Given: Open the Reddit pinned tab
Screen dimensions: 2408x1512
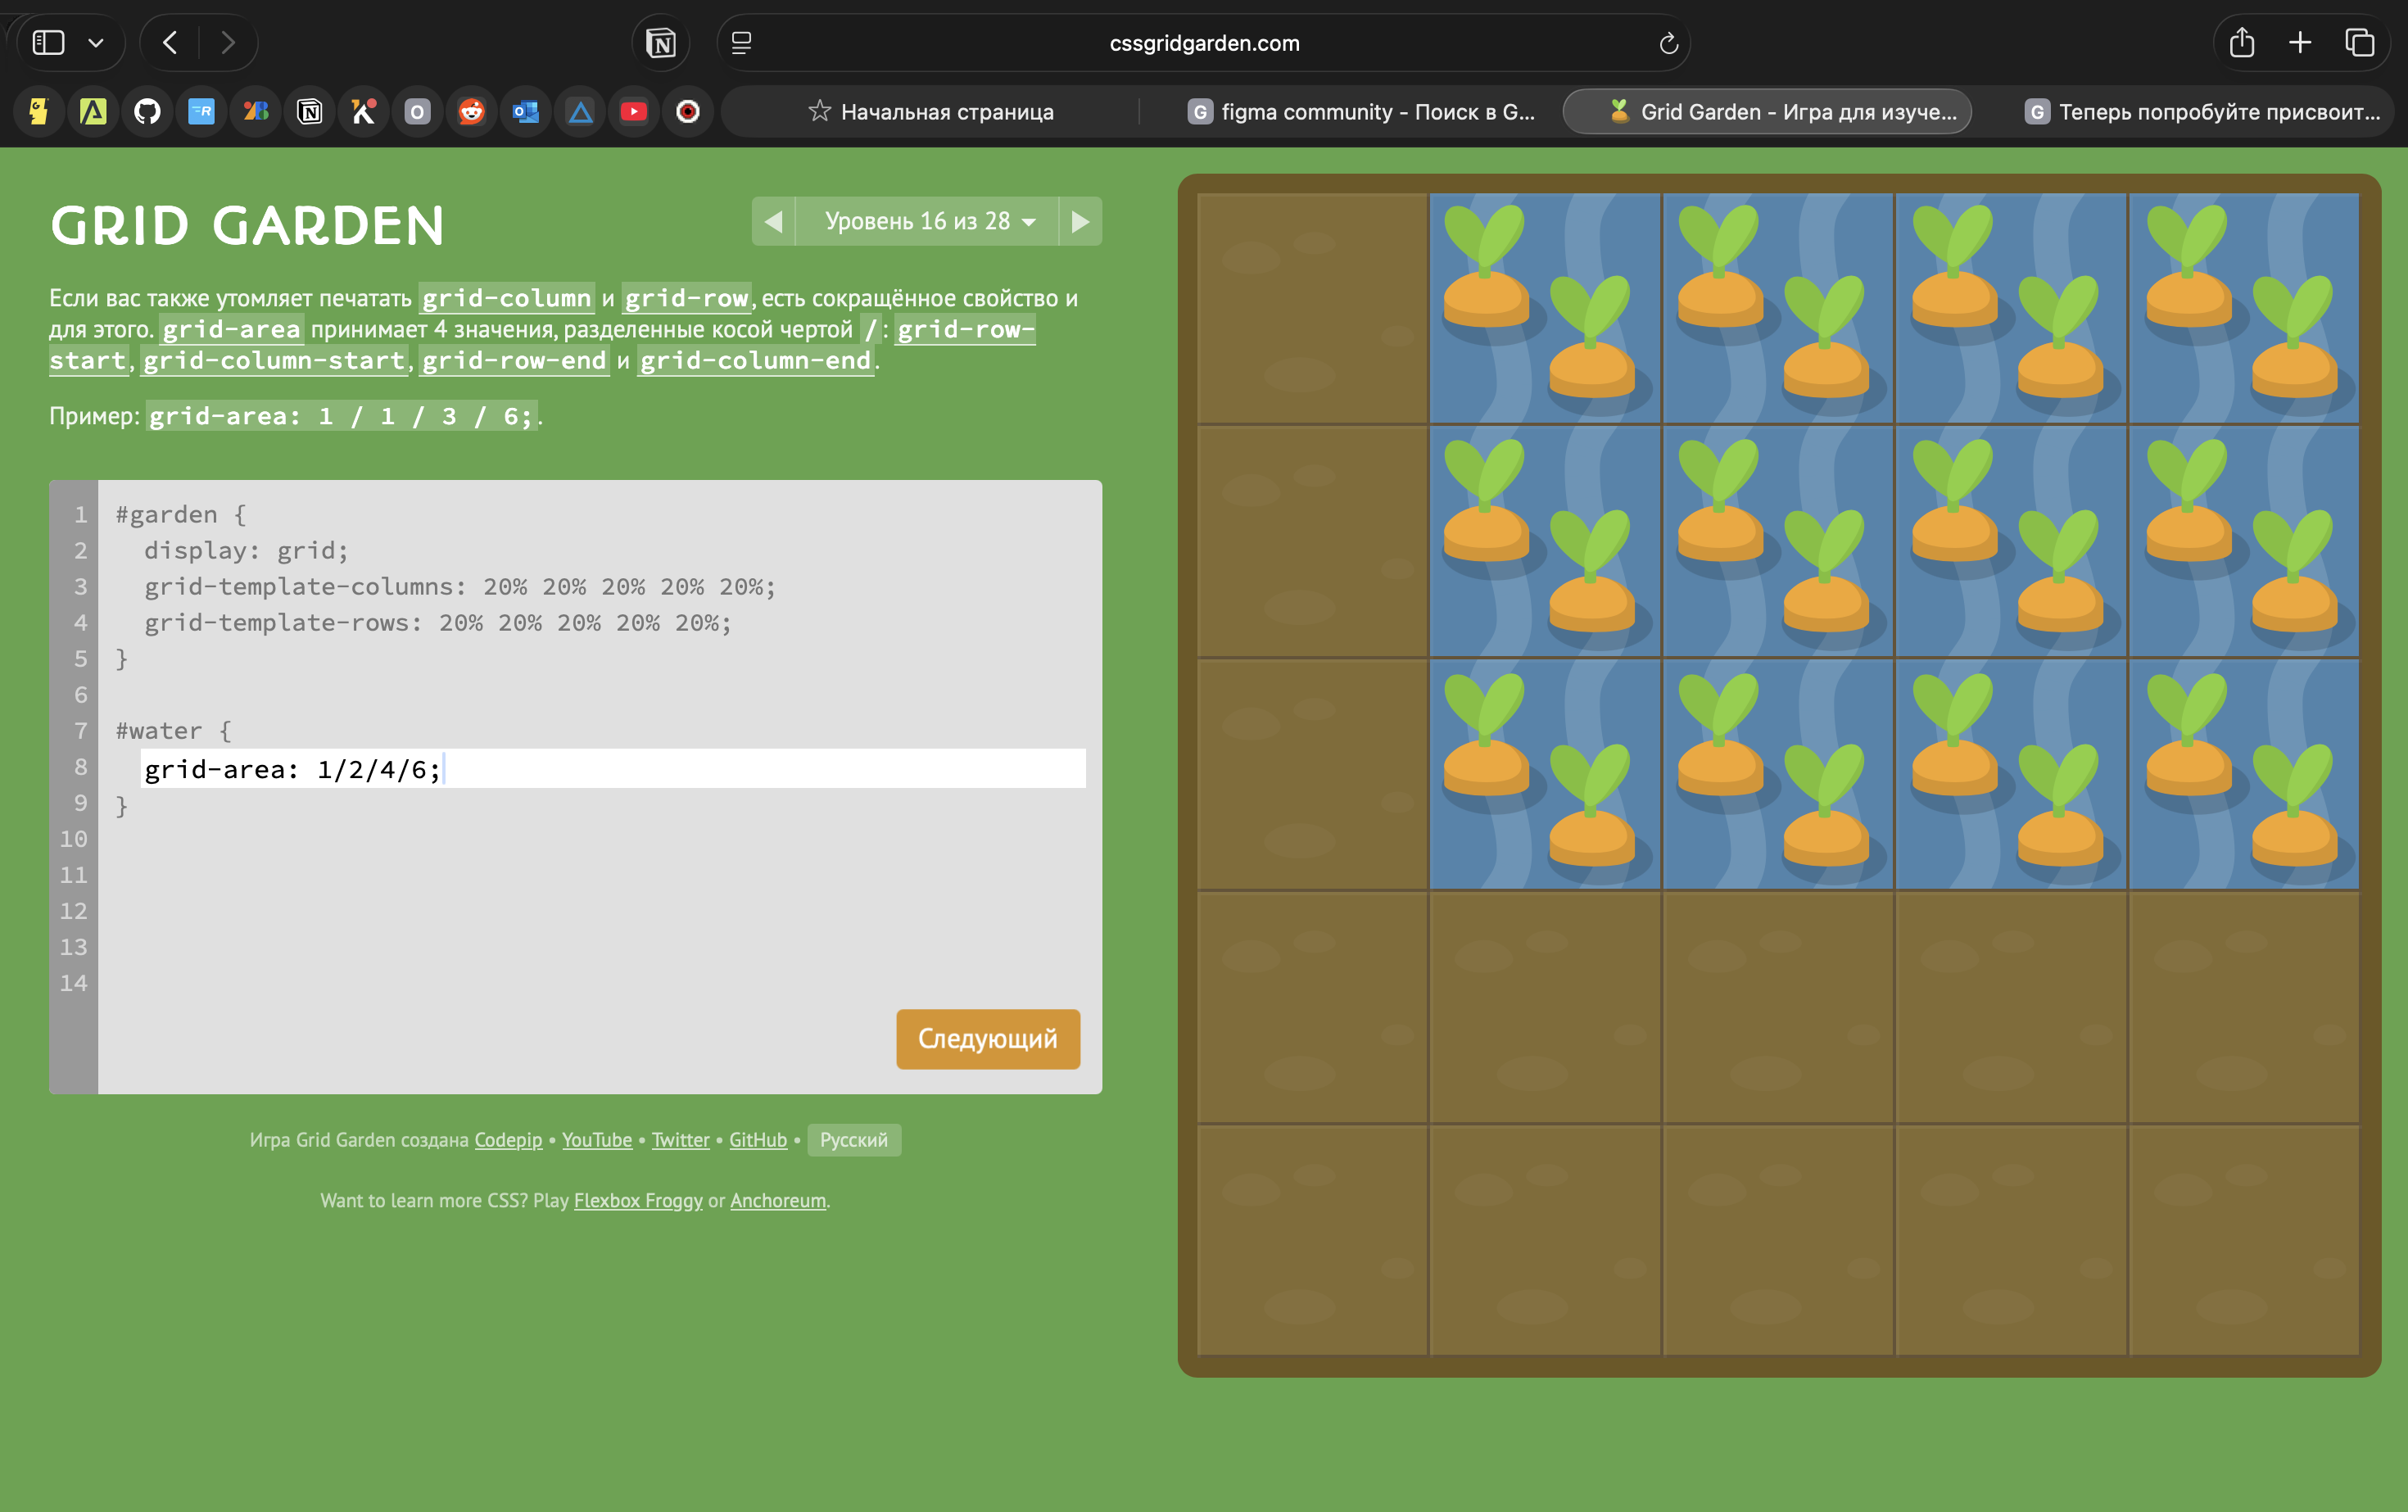Looking at the screenshot, I should click(x=471, y=111).
